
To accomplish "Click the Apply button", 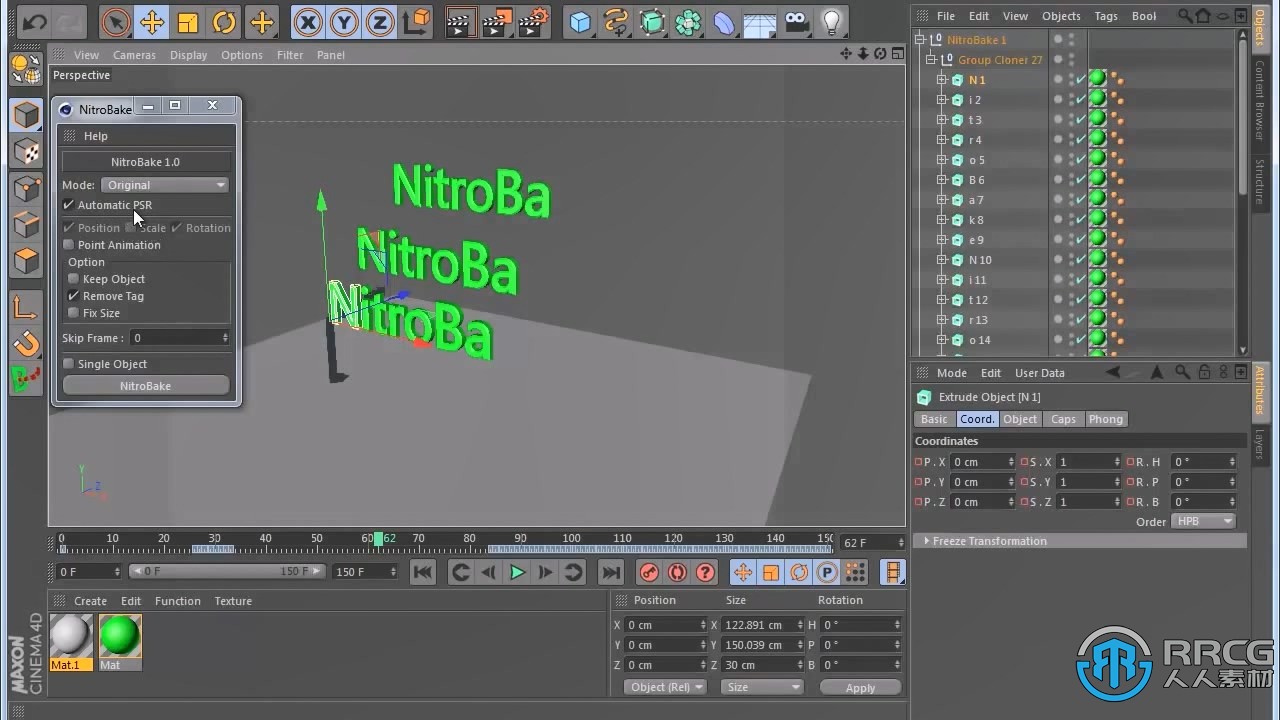I will [860, 687].
